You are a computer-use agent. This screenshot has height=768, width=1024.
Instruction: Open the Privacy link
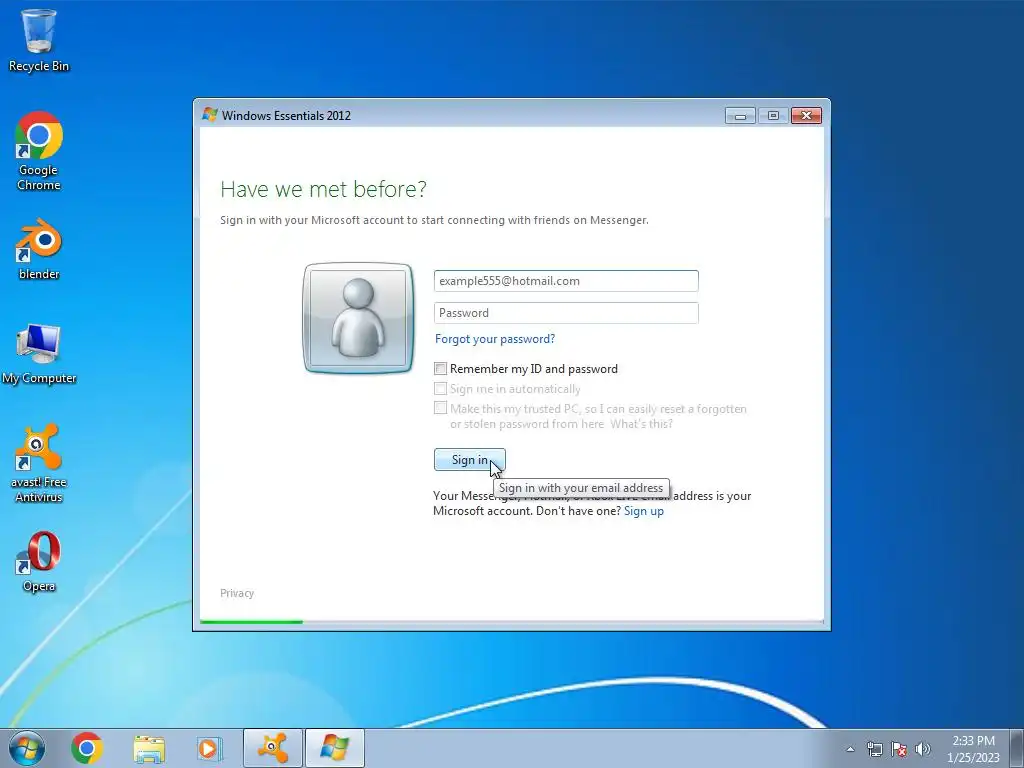click(x=237, y=593)
